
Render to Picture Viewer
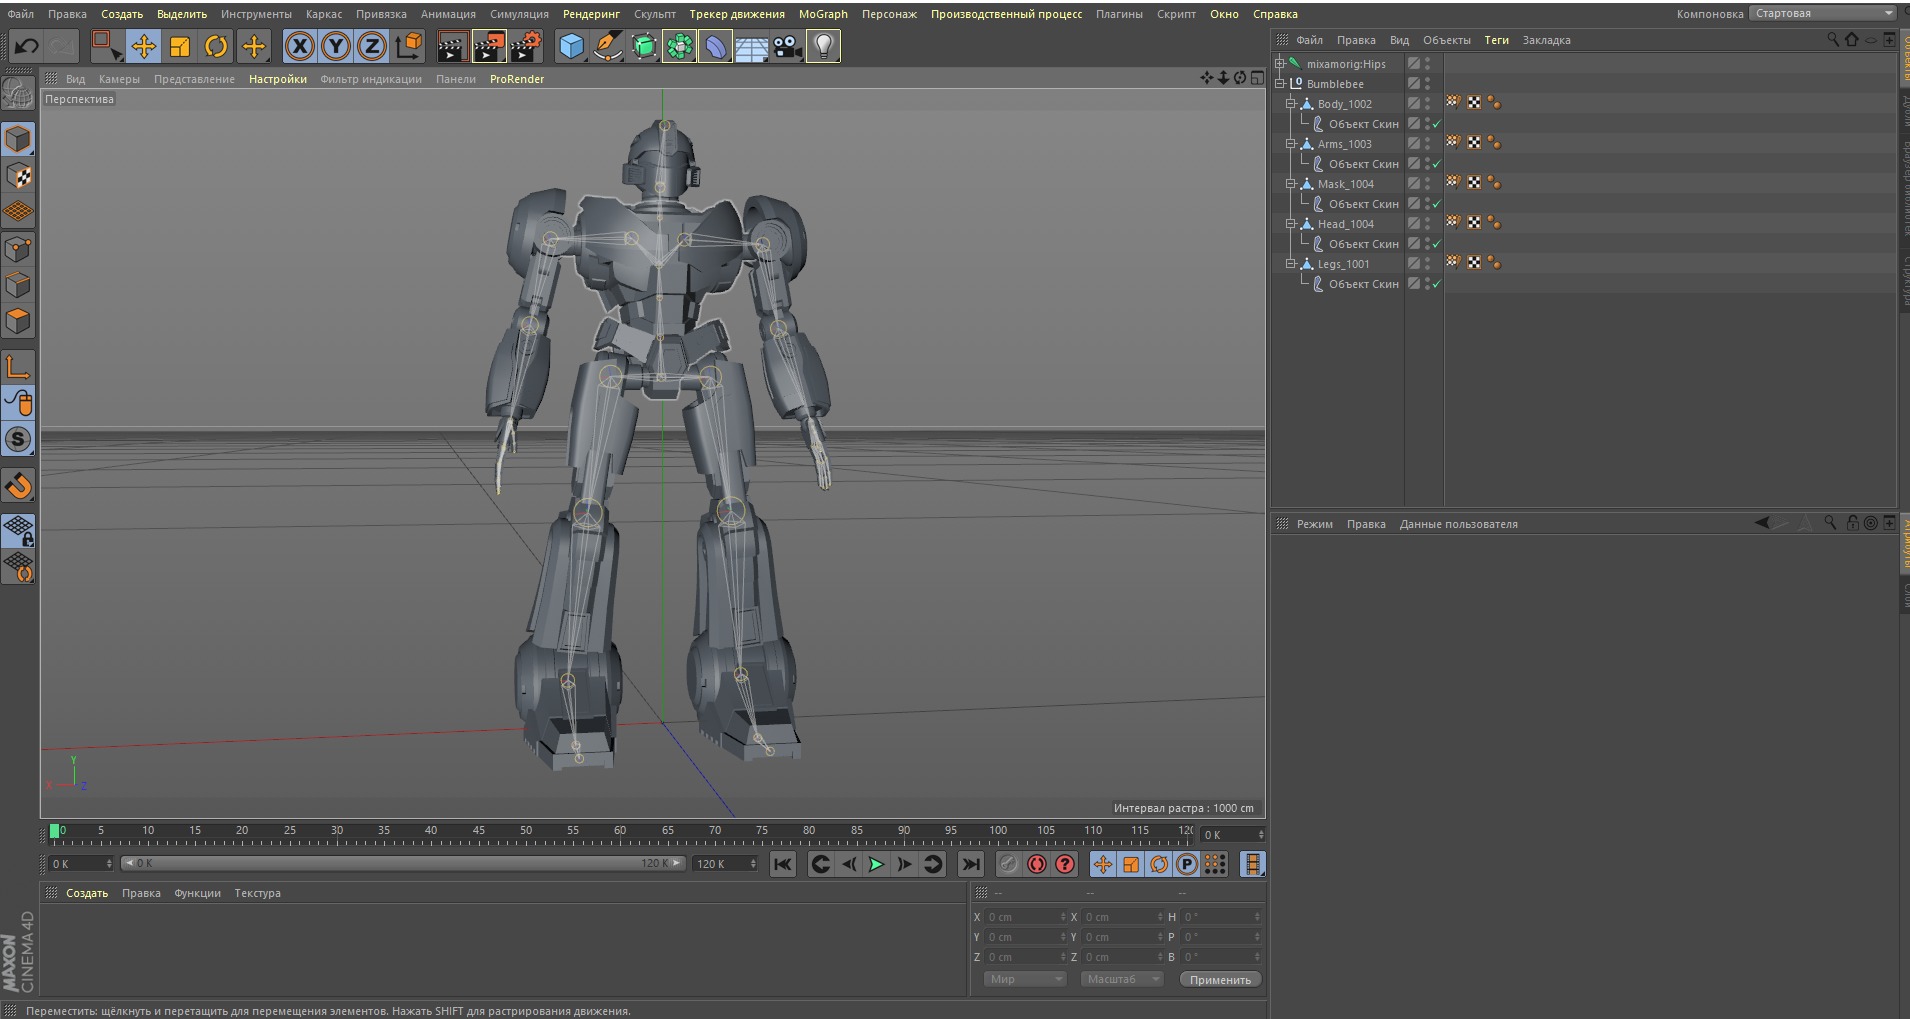pos(489,46)
